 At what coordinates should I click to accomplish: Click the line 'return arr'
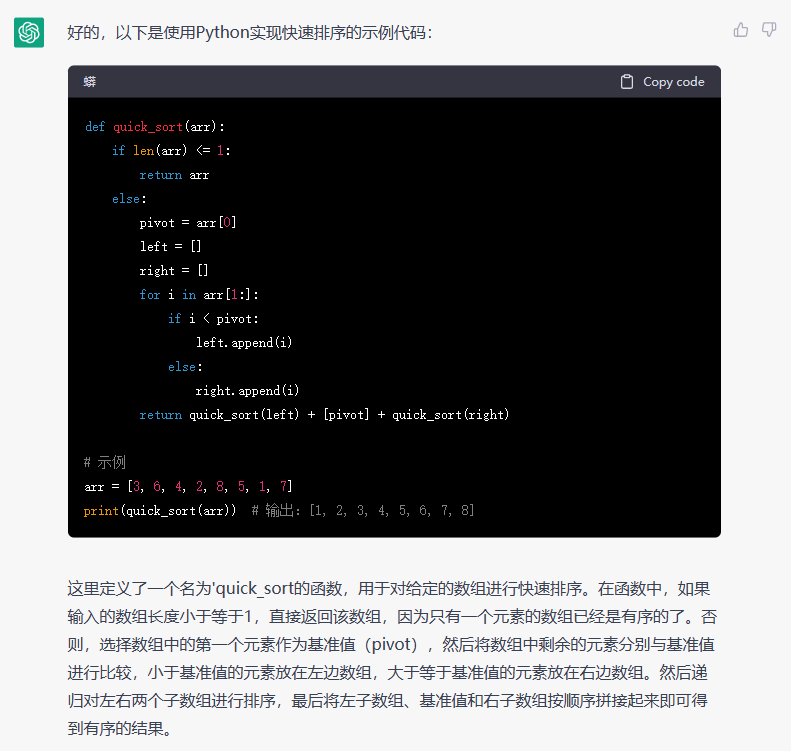click(x=174, y=175)
